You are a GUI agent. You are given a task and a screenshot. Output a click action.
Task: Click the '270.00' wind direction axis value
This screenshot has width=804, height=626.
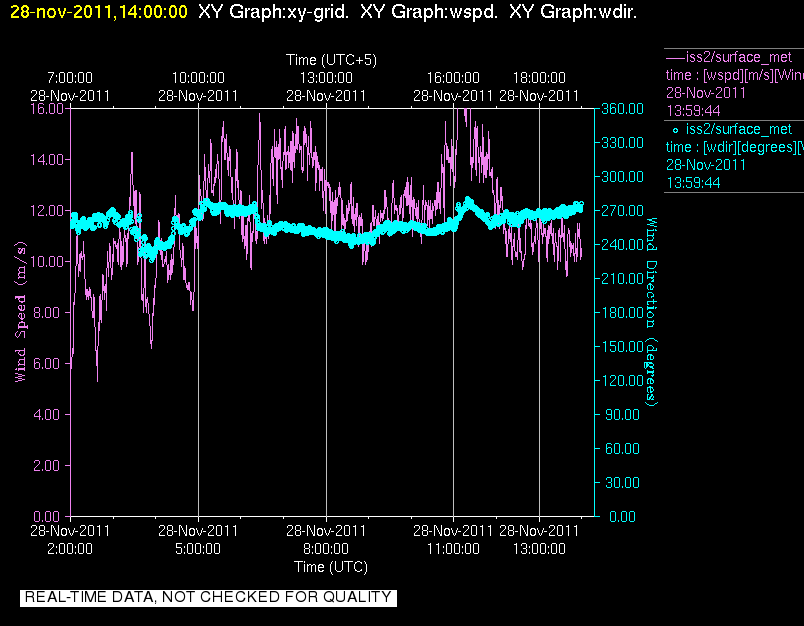coord(622,211)
